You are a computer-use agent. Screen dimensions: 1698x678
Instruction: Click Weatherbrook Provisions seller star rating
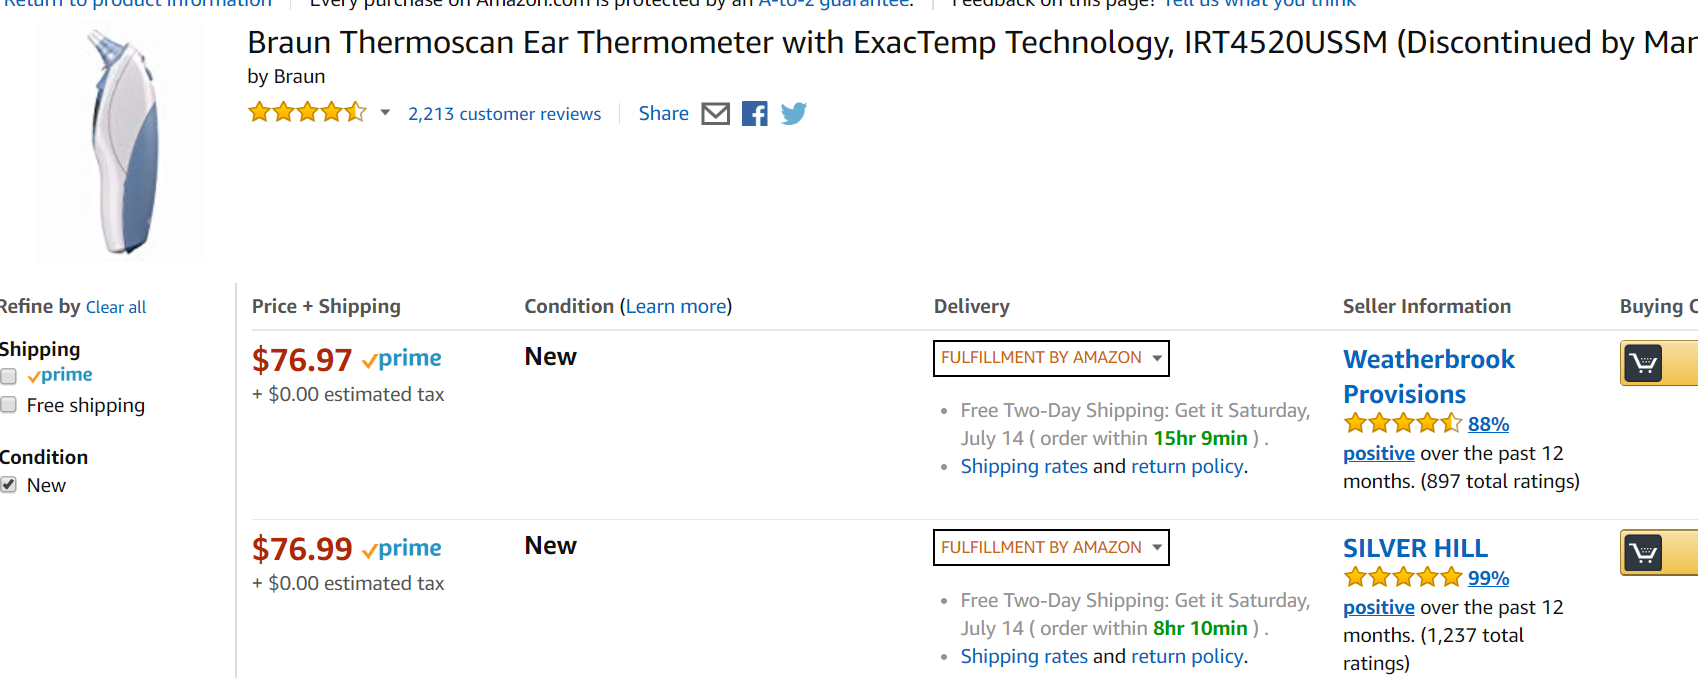[x=1402, y=424]
